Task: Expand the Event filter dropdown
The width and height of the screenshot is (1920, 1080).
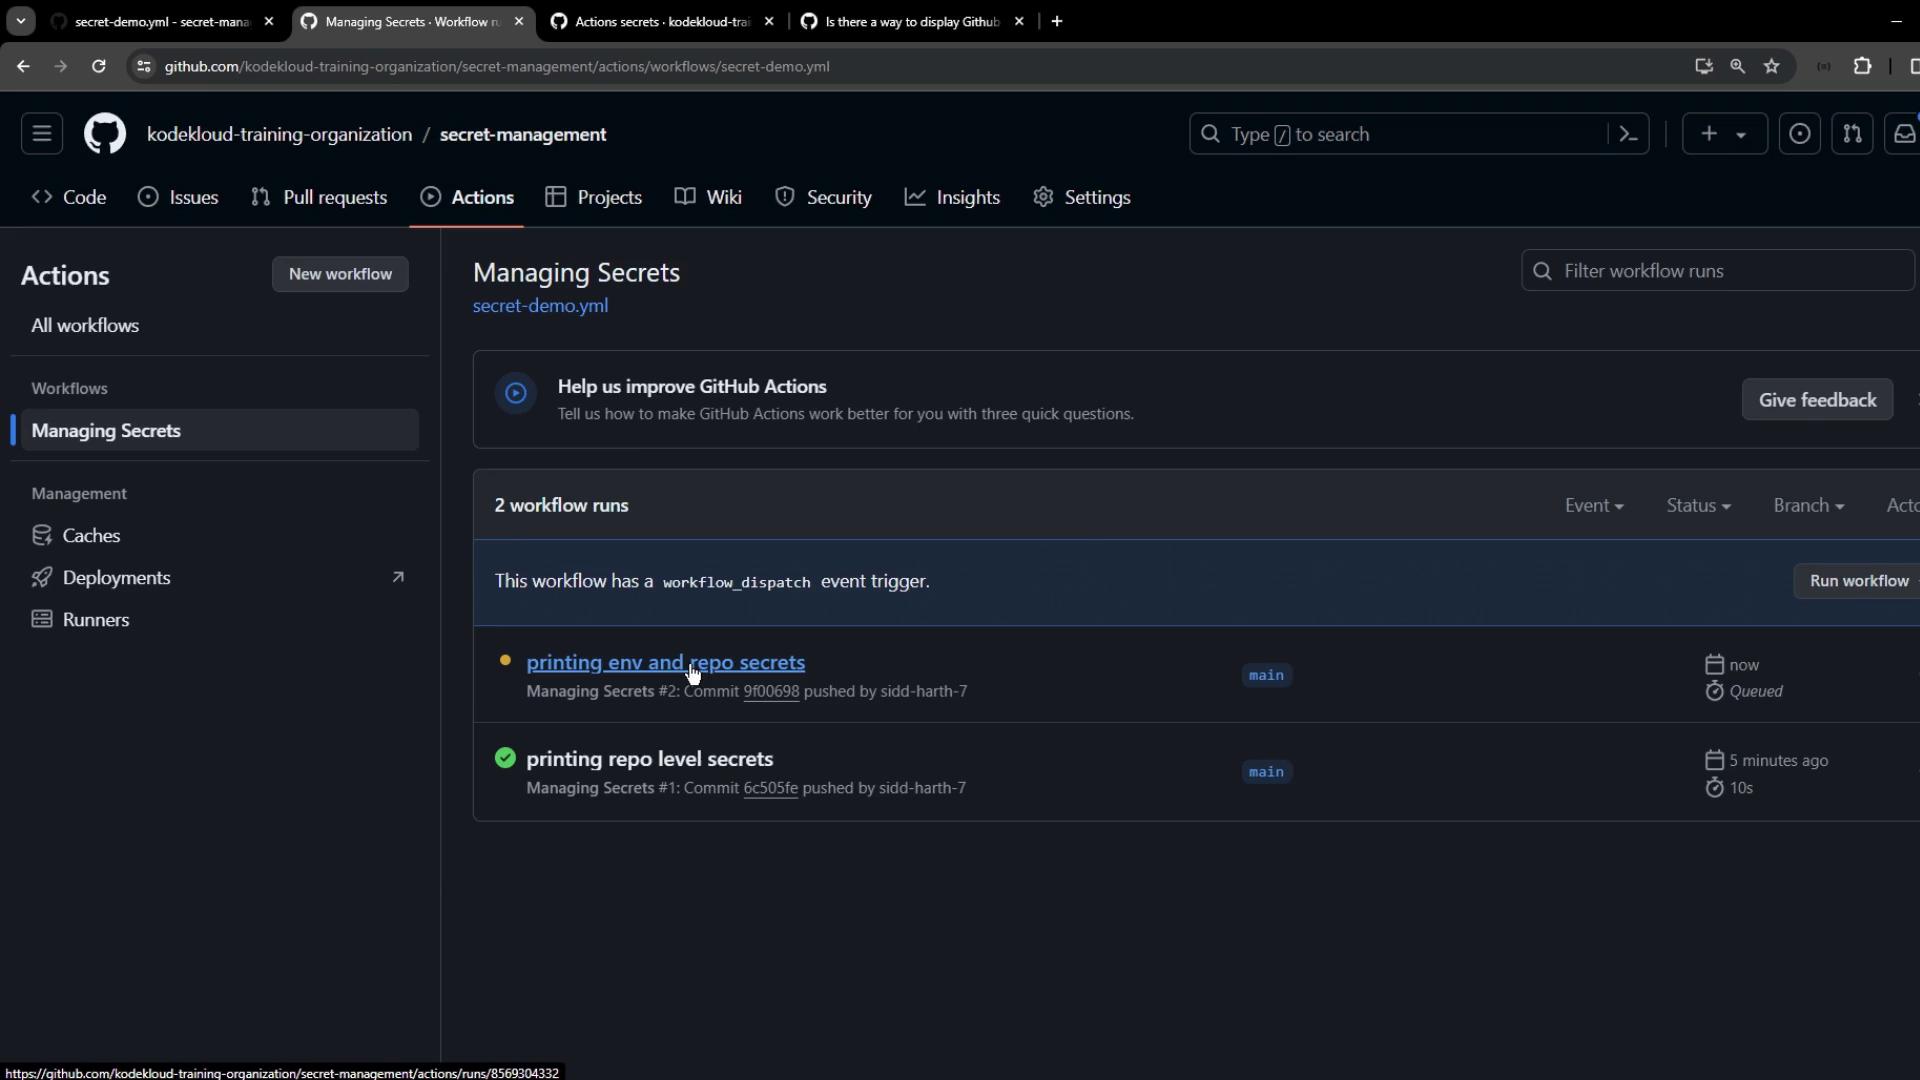Action: [x=1593, y=506]
